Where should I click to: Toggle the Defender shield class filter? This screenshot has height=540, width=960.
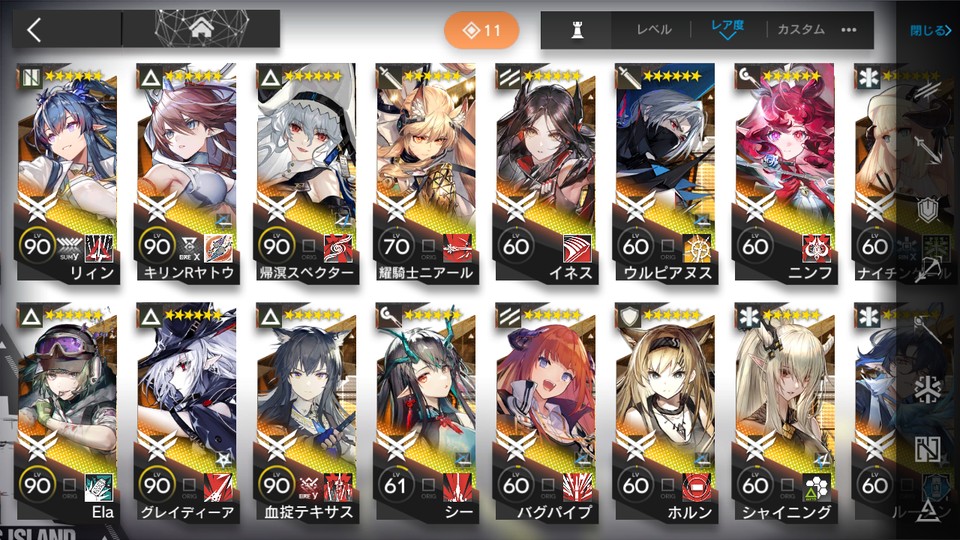(928, 209)
